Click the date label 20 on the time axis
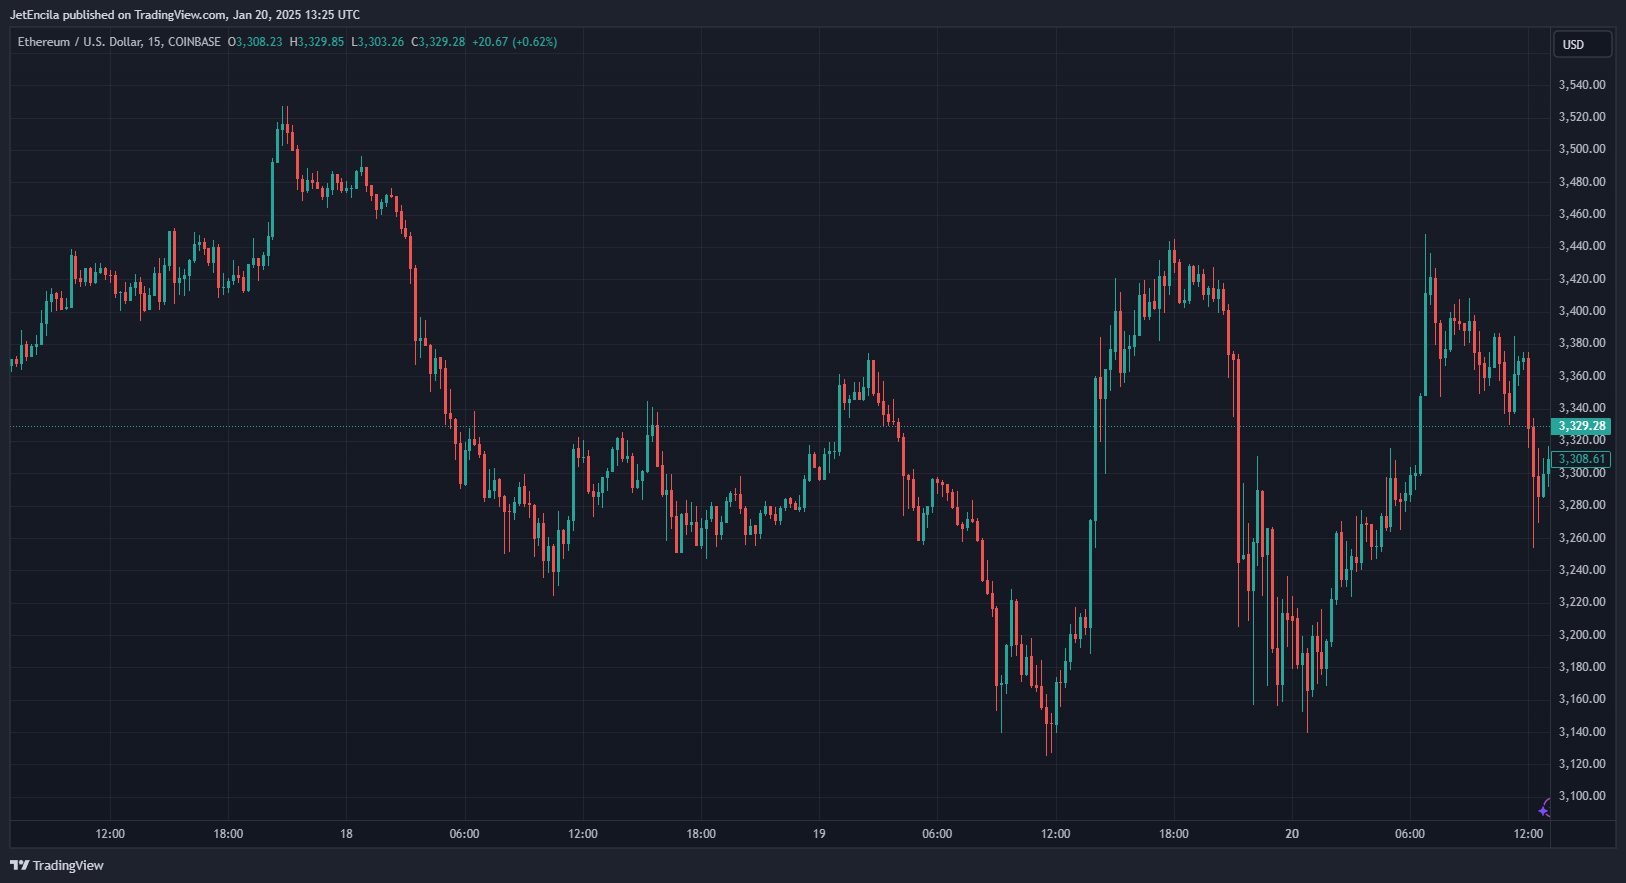Image resolution: width=1626 pixels, height=883 pixels. 1292,834
